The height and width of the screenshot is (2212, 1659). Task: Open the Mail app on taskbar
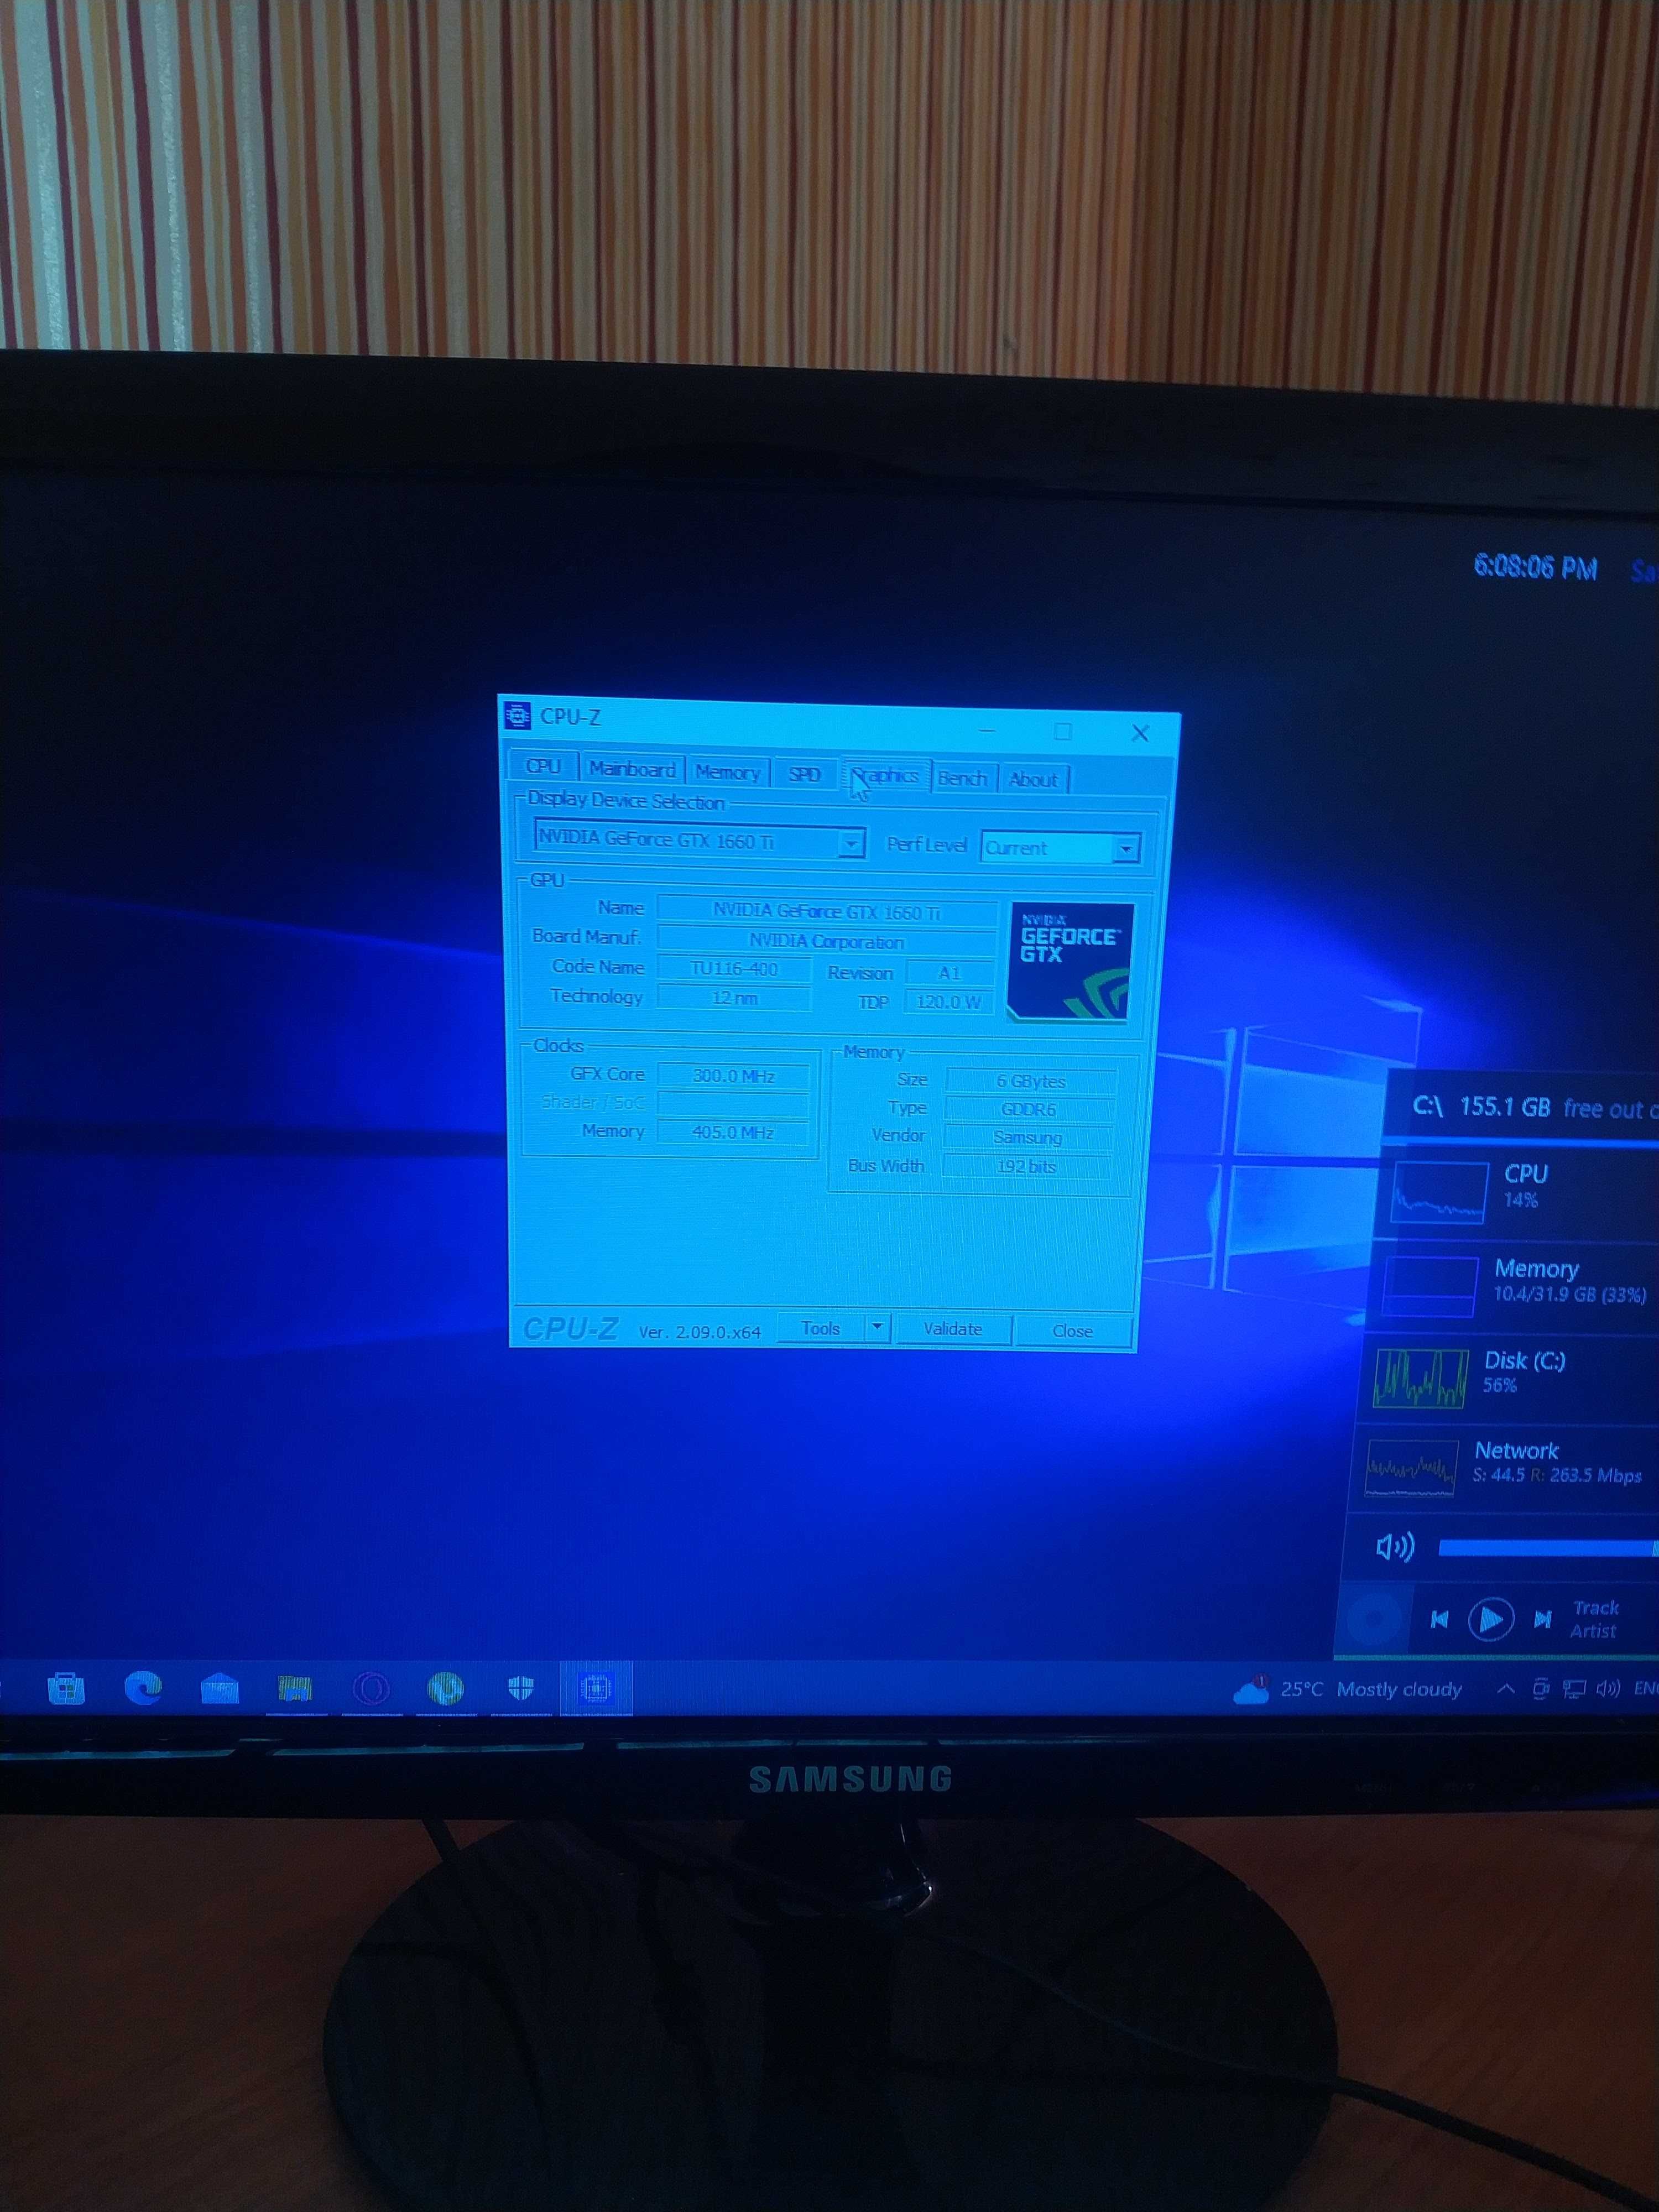click(219, 1690)
